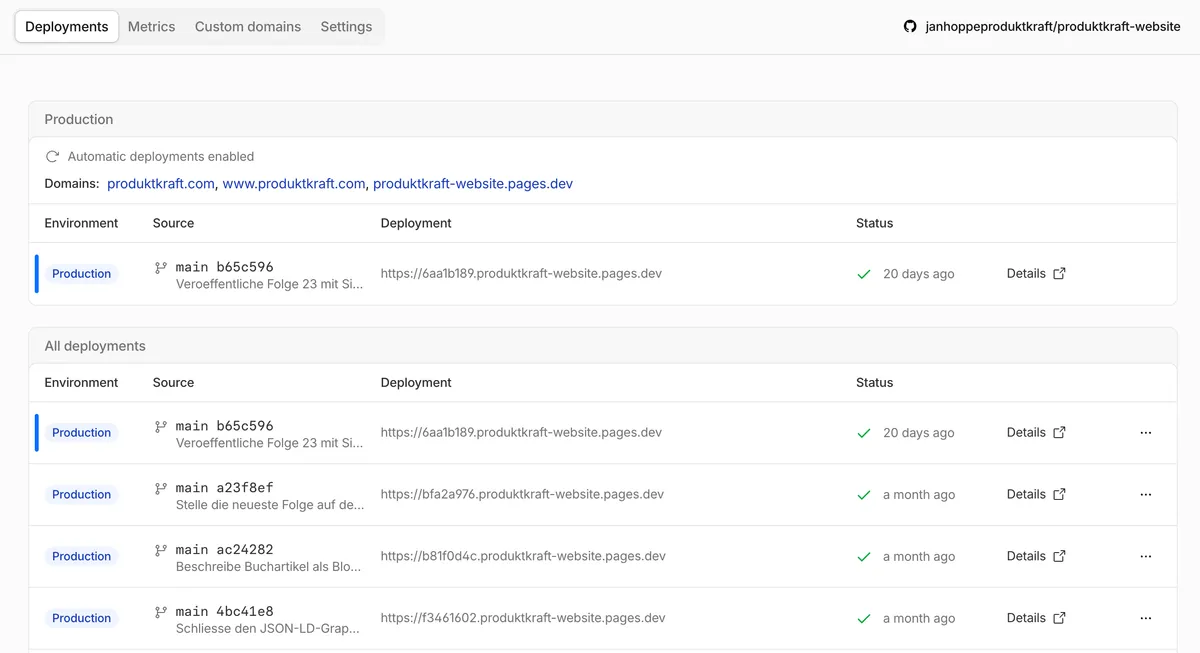
Task: Click success checkmark in Production section row
Action: click(864, 274)
